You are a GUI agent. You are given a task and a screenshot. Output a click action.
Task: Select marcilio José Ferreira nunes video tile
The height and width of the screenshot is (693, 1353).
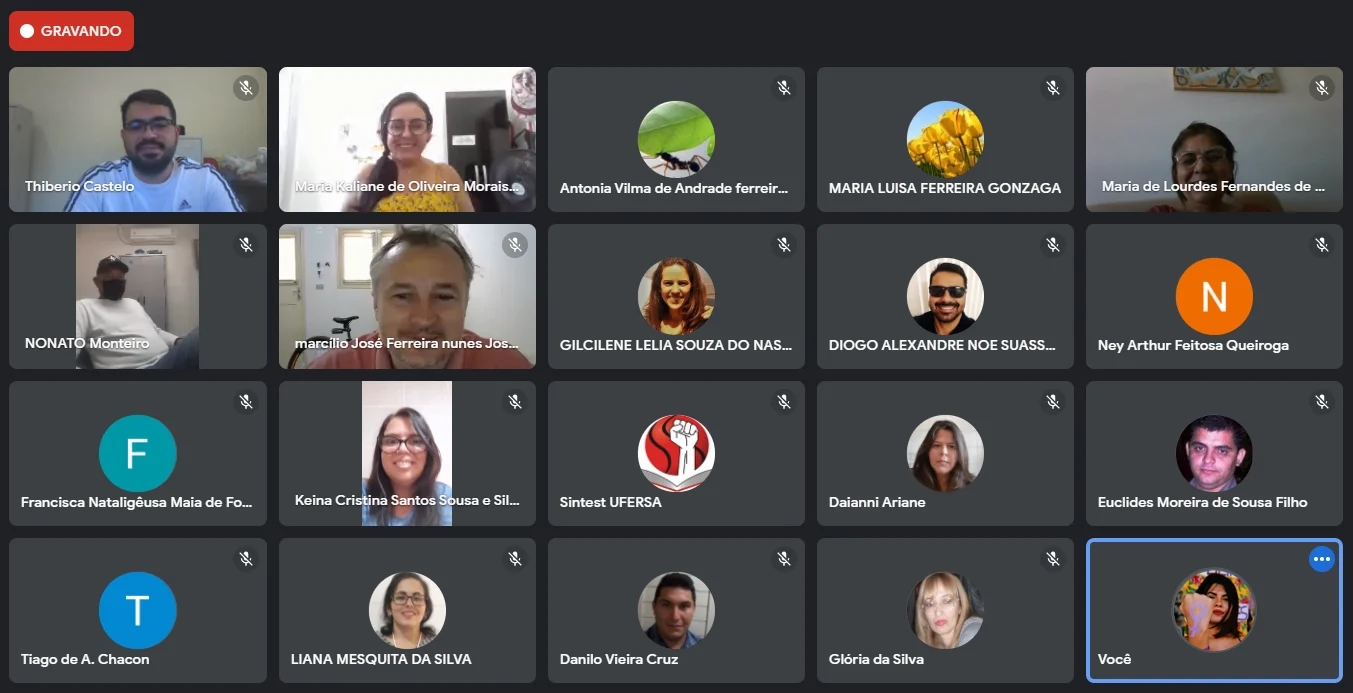click(x=407, y=296)
